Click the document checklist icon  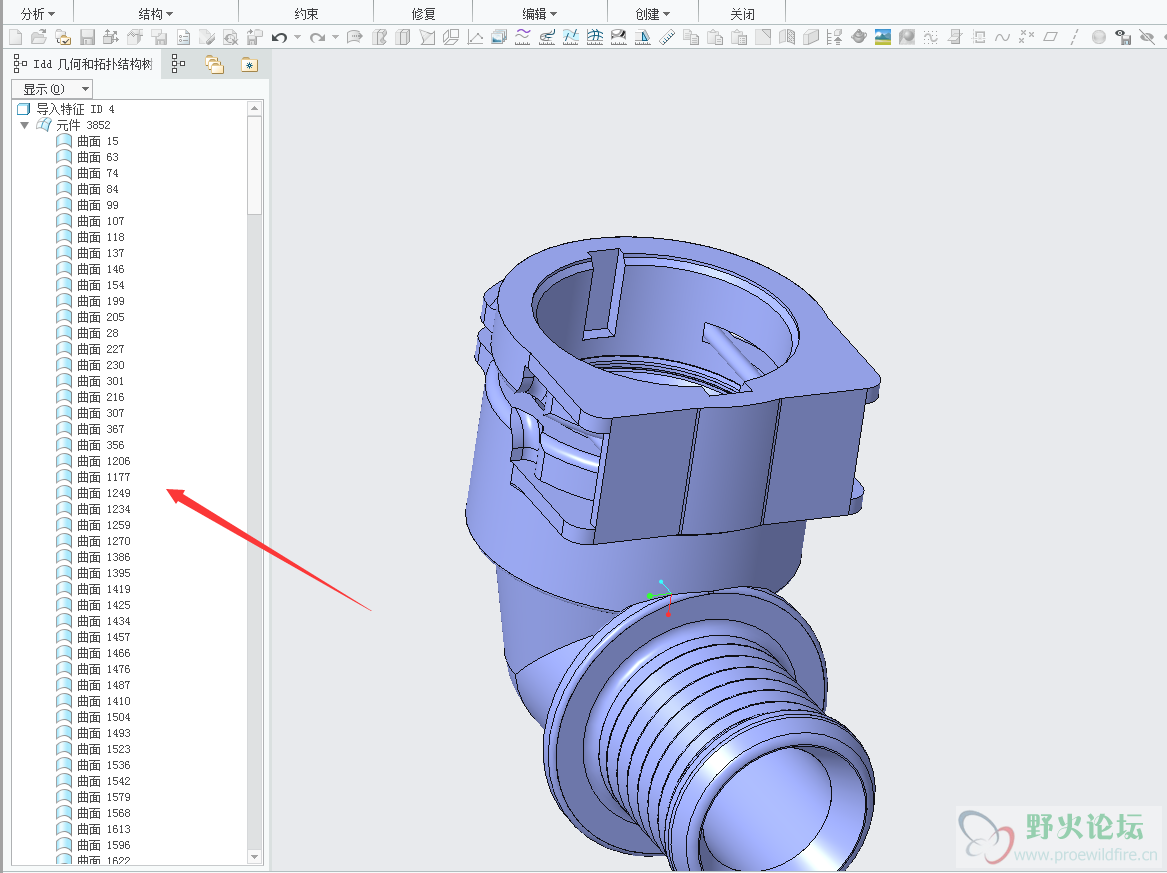coord(183,36)
